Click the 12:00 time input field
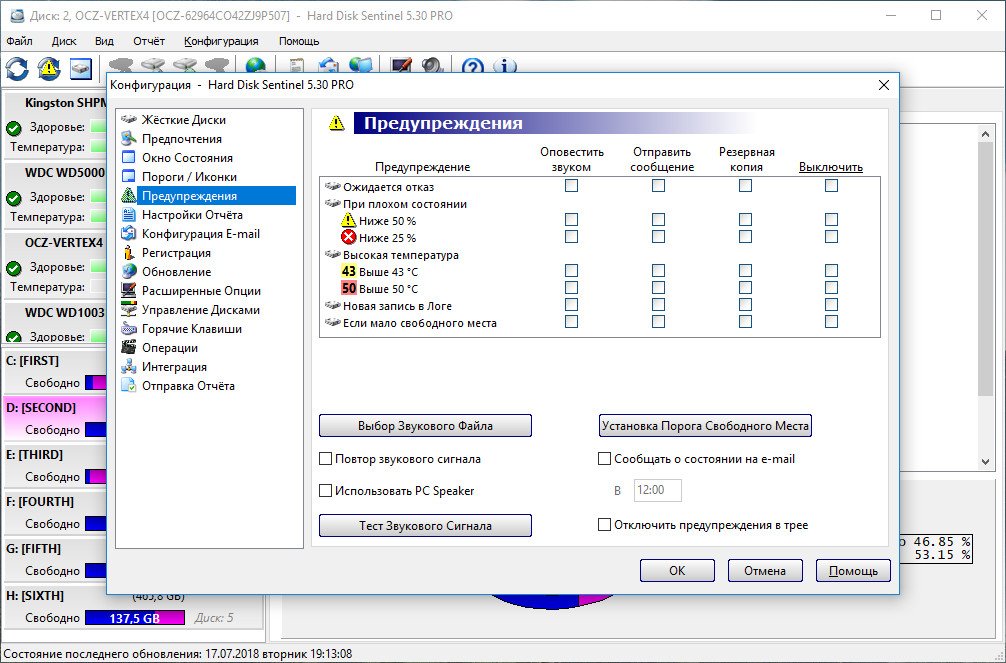1006x663 pixels. coord(658,490)
